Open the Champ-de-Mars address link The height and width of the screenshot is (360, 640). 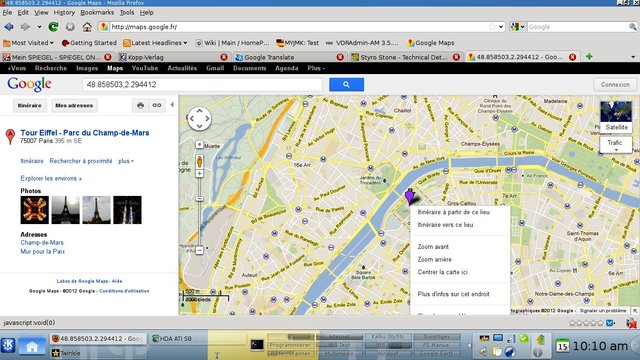[x=42, y=242]
